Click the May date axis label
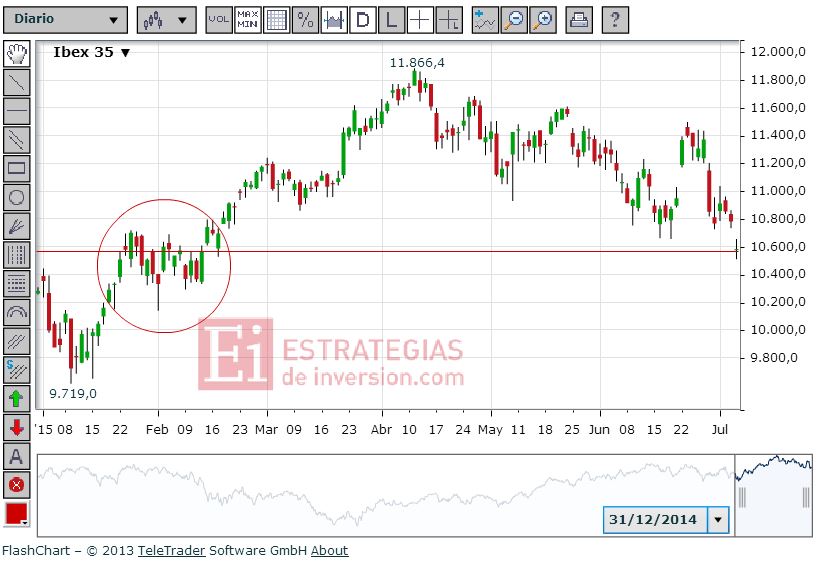 click(x=490, y=430)
